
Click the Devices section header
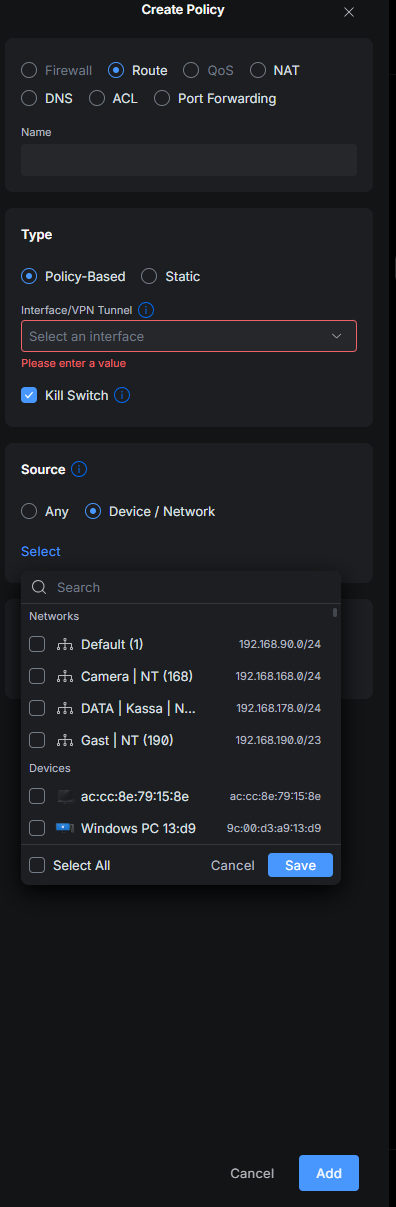tap(50, 768)
